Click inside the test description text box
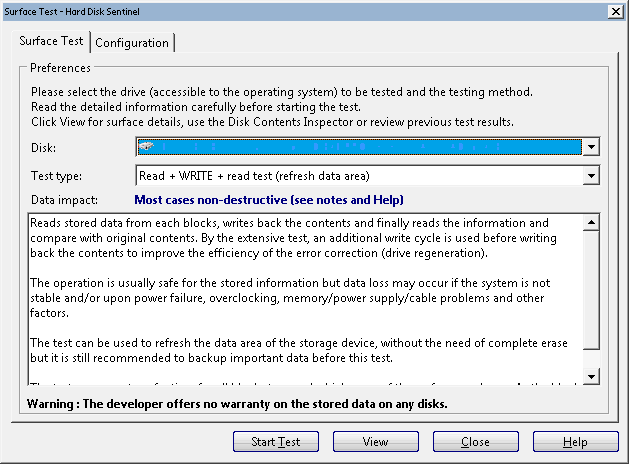629x464 pixels. point(300,300)
